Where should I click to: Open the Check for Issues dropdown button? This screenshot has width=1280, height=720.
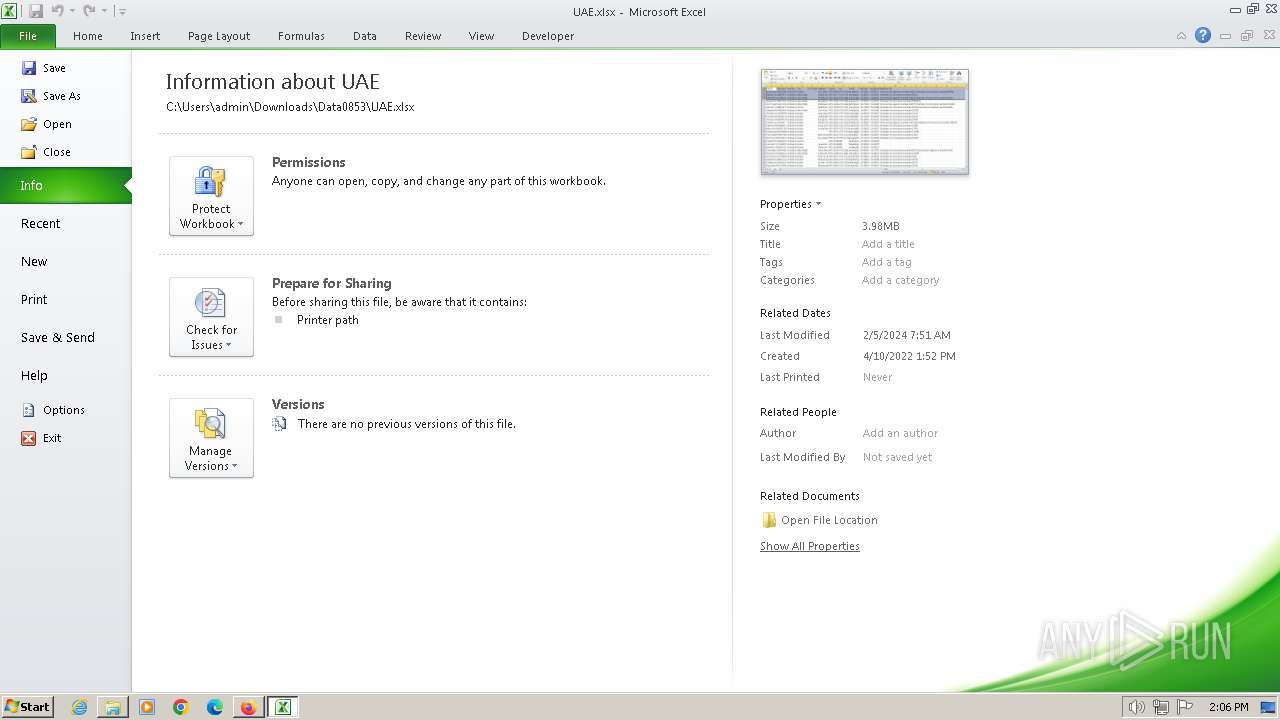(211, 317)
